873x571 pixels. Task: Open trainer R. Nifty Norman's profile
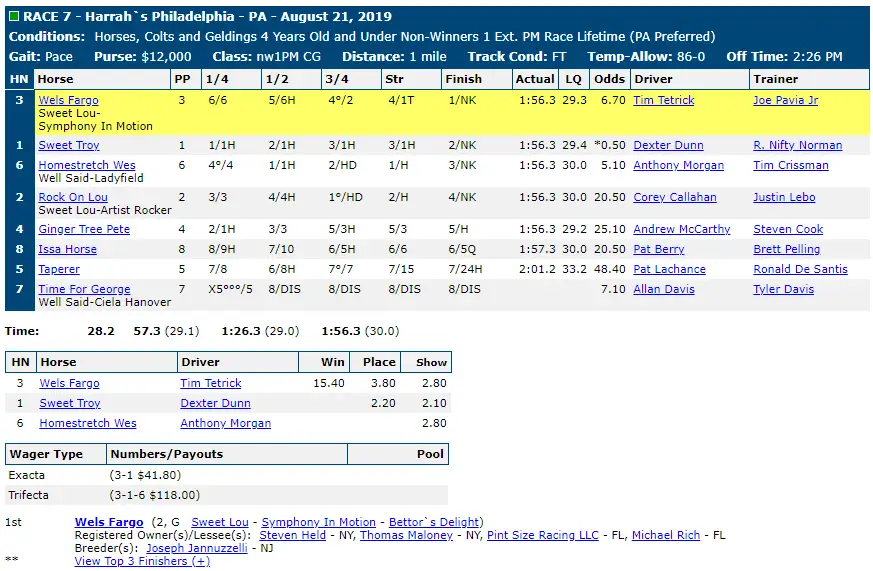tap(797, 145)
